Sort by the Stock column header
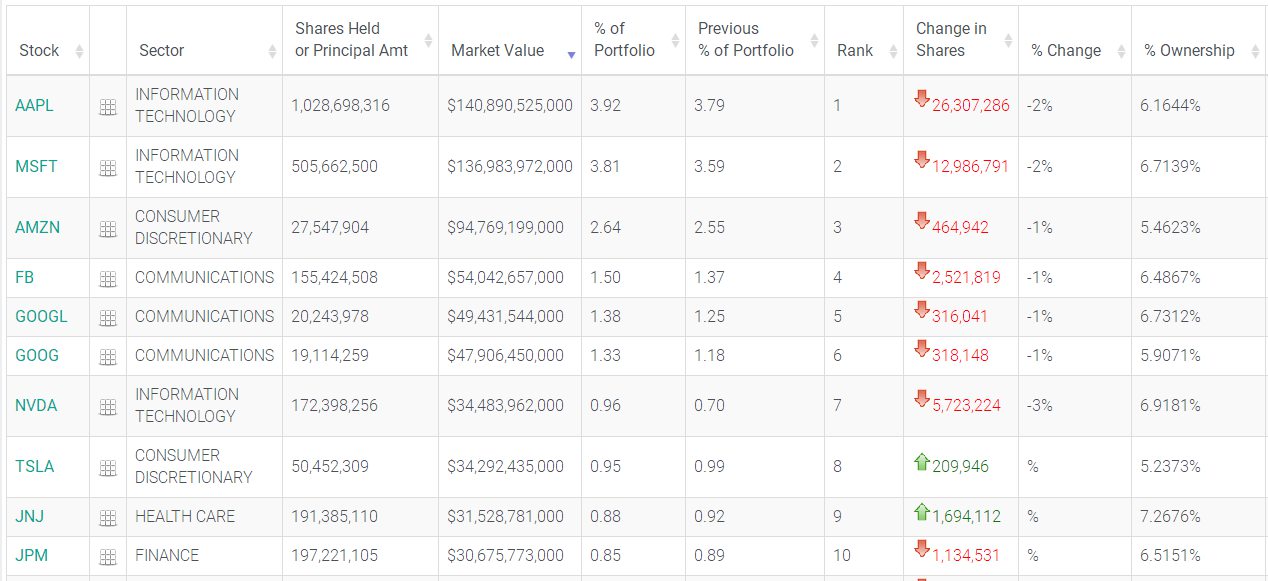1268x581 pixels. (39, 51)
